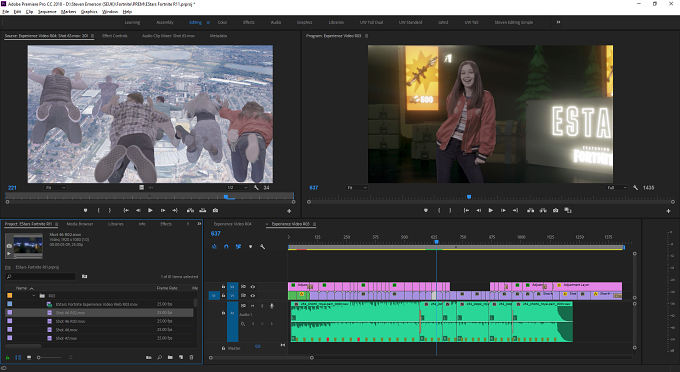
Task: Open the Audio workspace
Action: coord(276,22)
